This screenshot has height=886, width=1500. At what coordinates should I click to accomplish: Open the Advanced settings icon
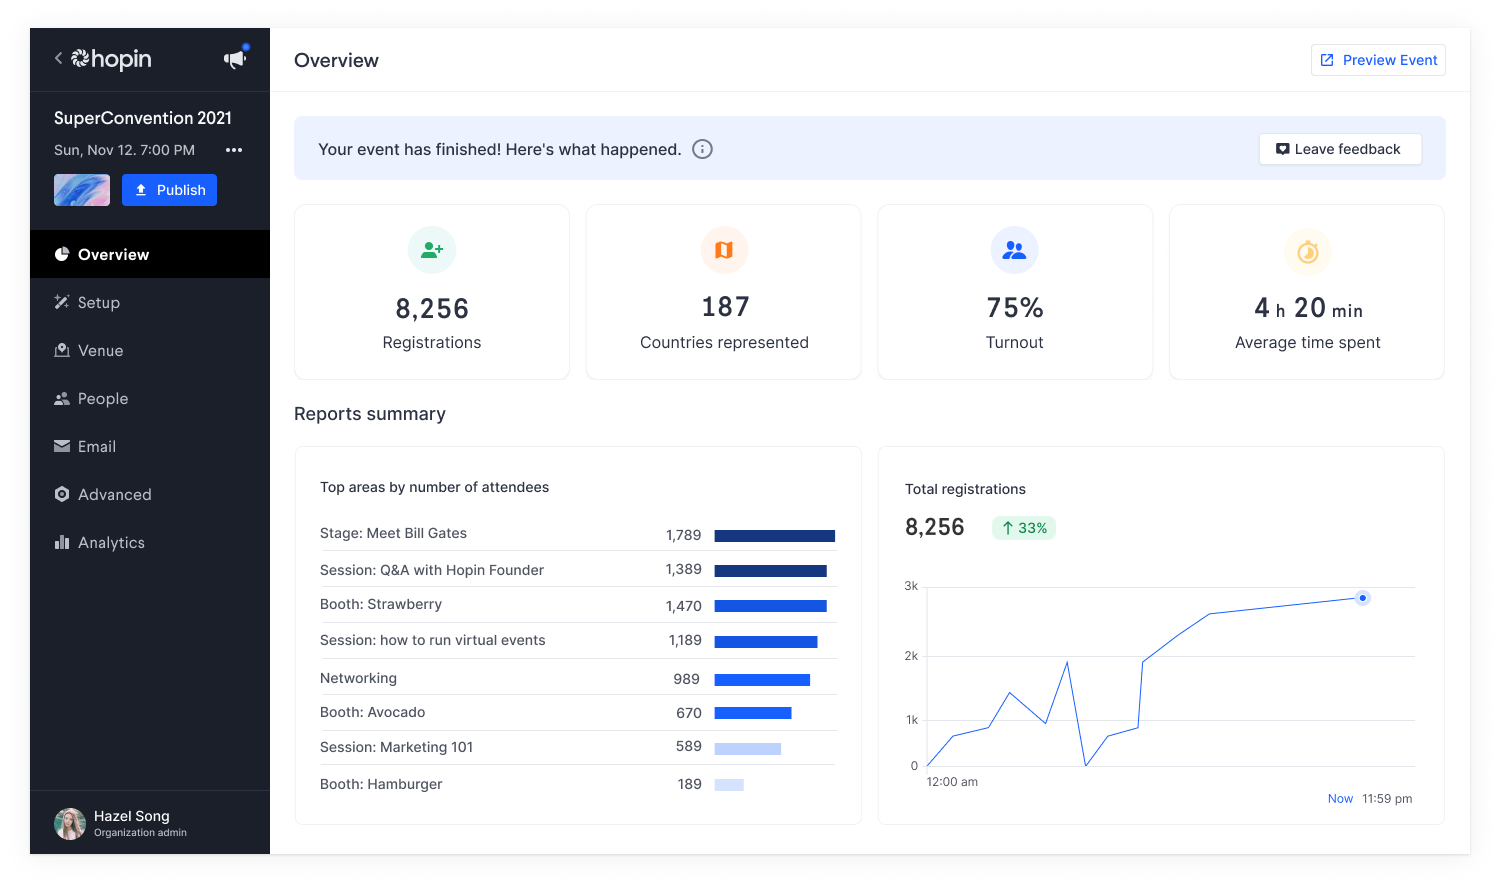click(62, 494)
